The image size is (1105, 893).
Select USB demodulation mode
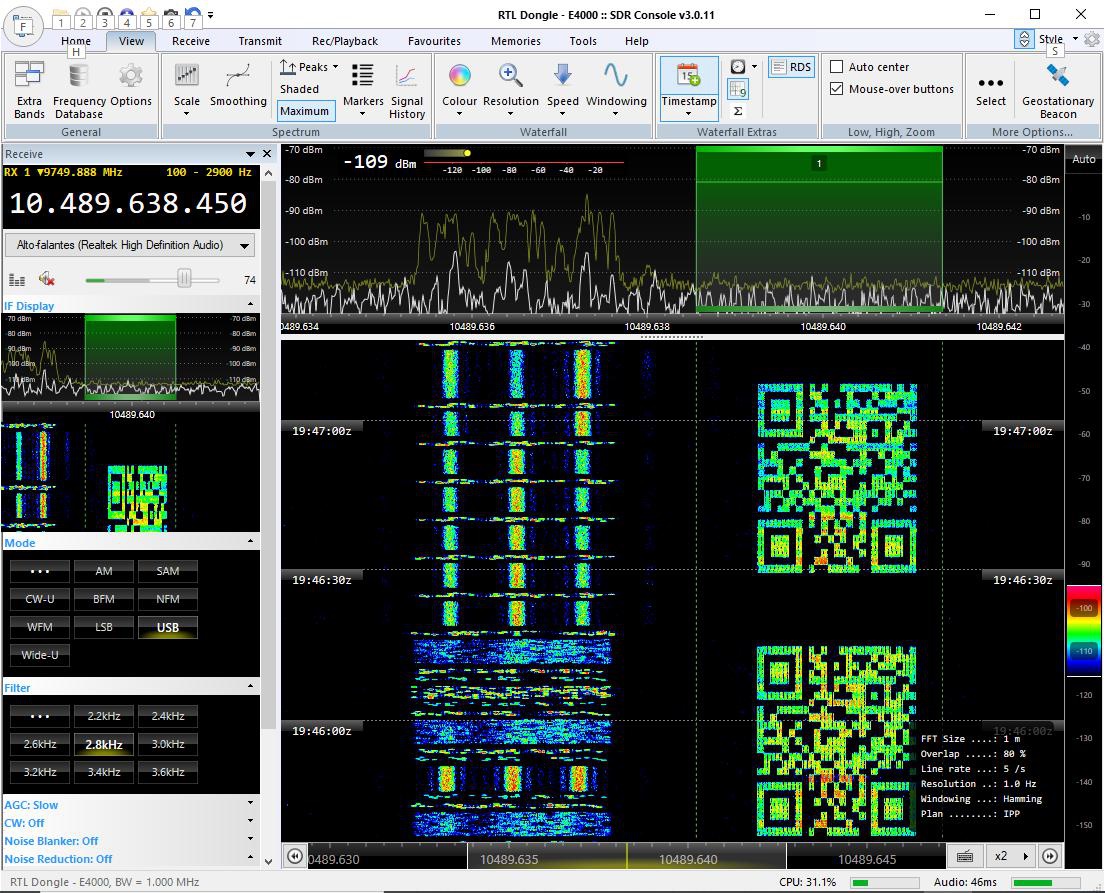click(x=168, y=627)
